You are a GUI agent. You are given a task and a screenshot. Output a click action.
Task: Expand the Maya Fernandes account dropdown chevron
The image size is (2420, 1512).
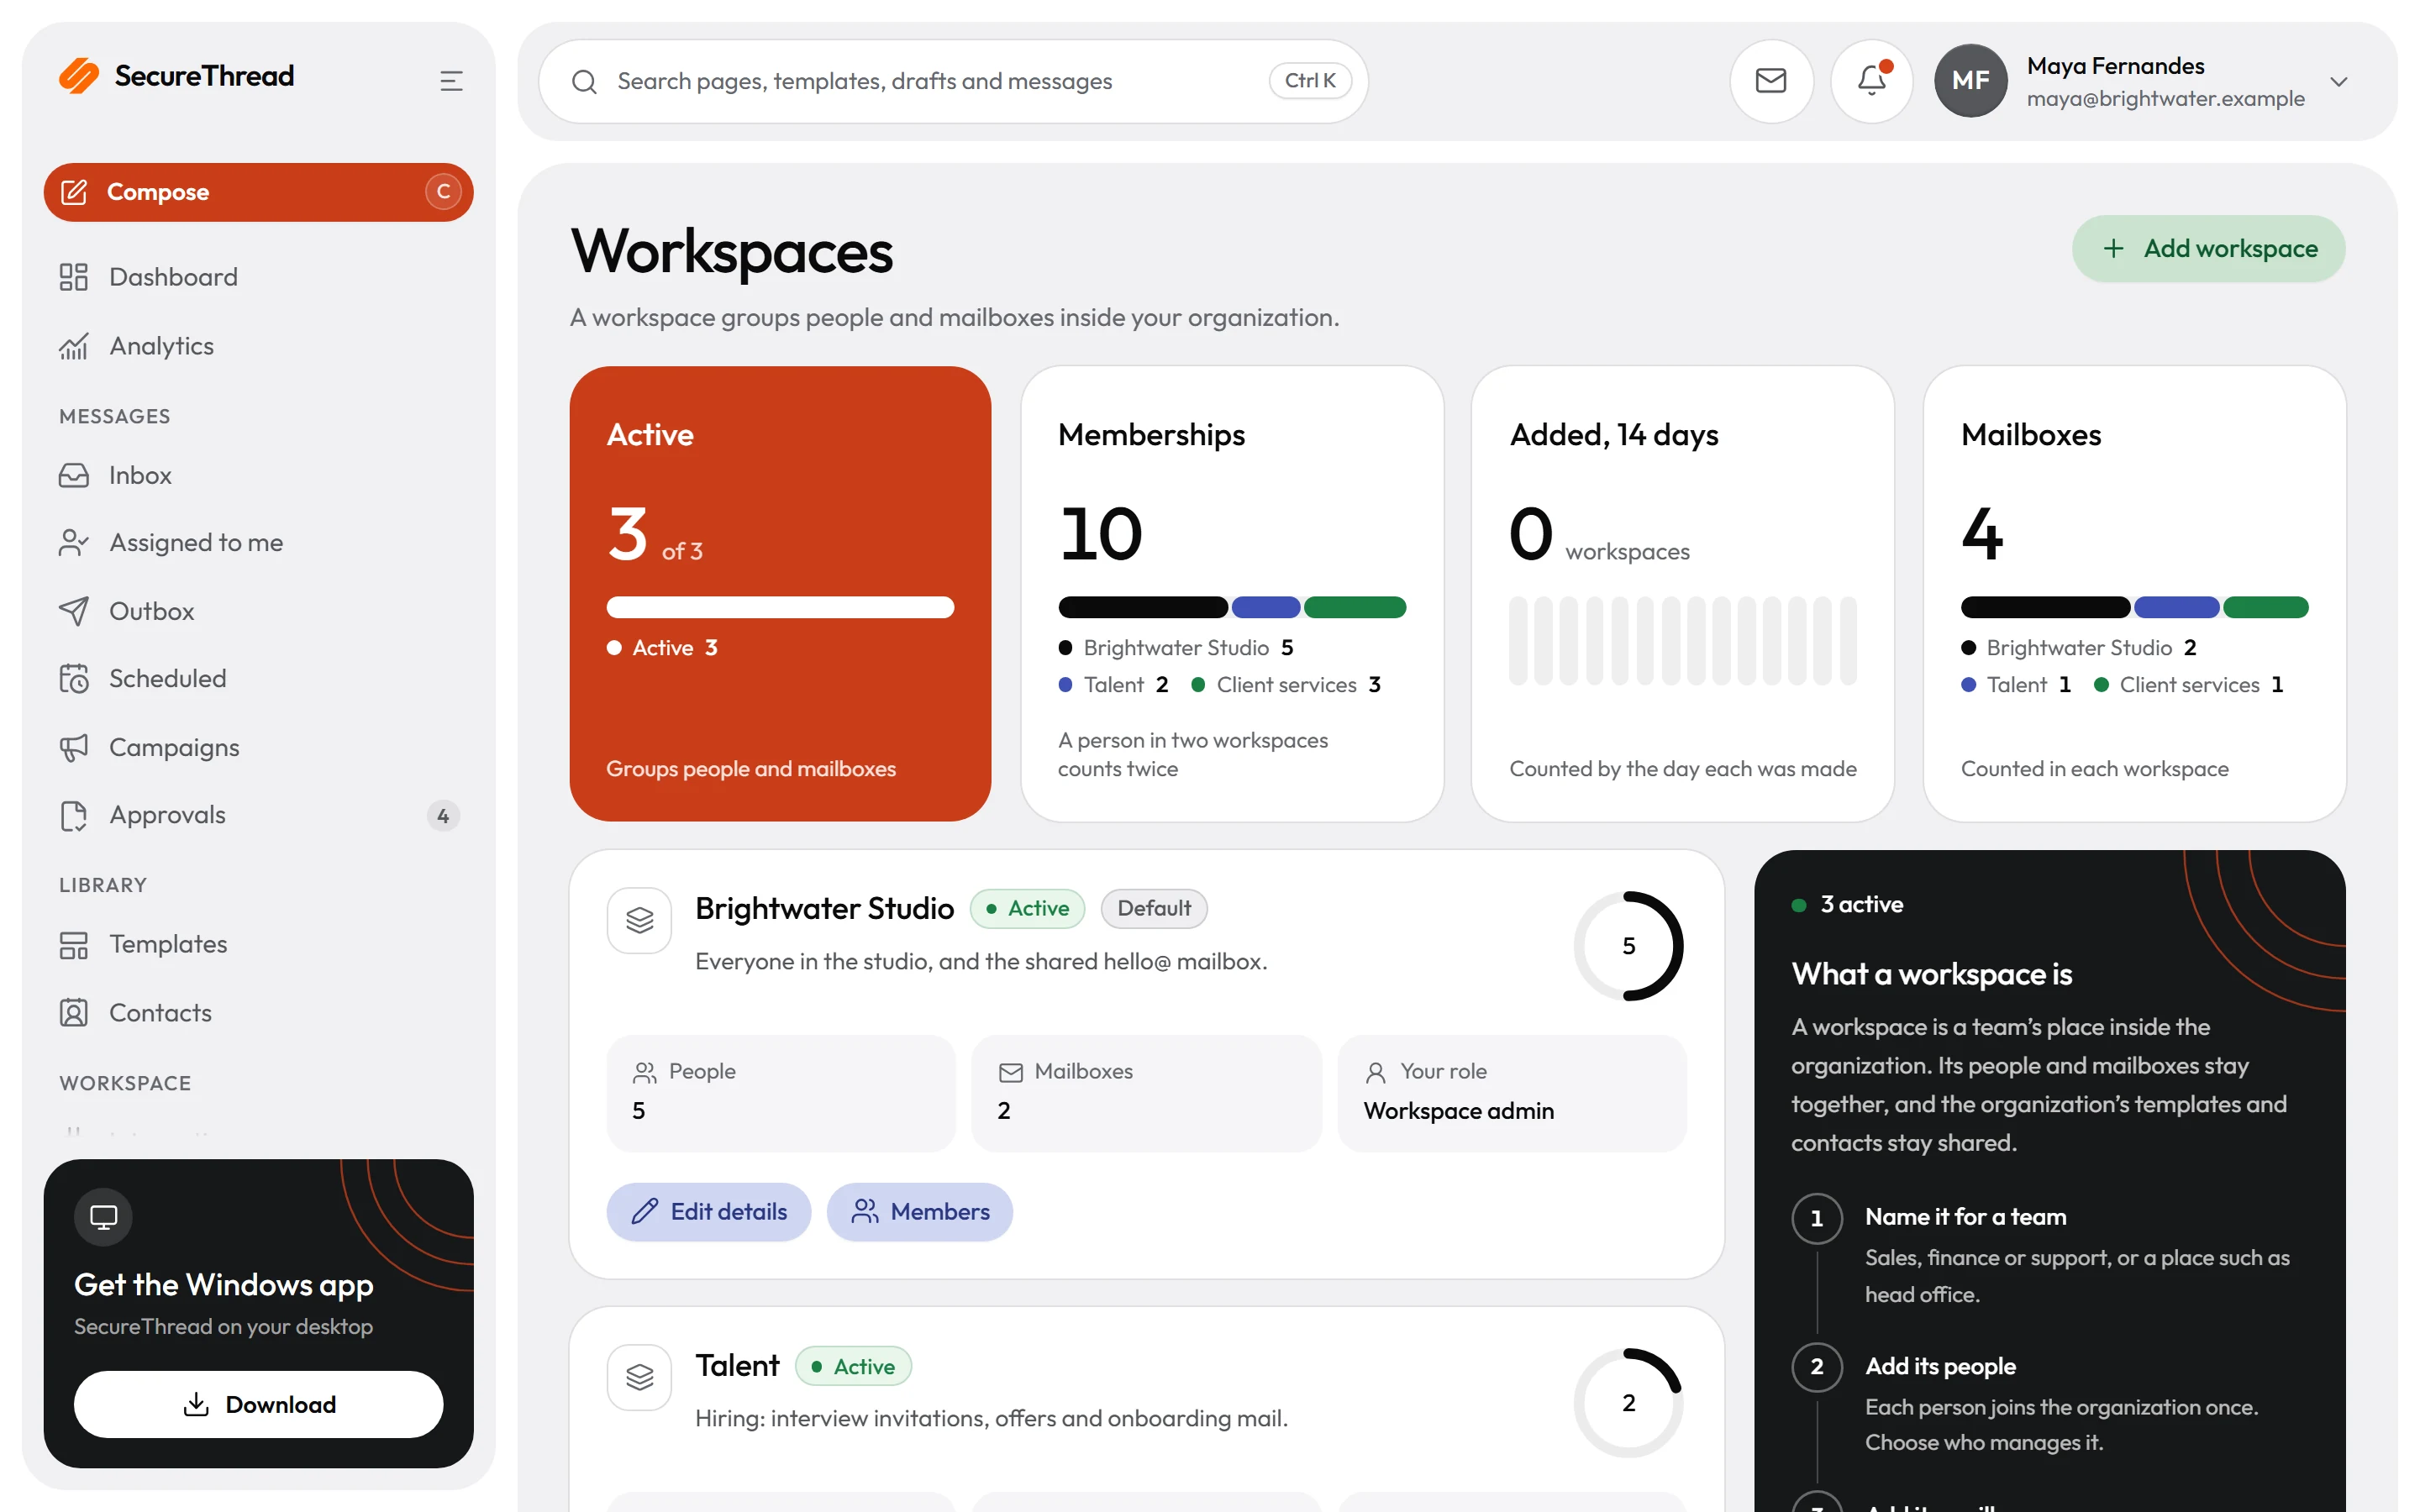tap(2338, 82)
